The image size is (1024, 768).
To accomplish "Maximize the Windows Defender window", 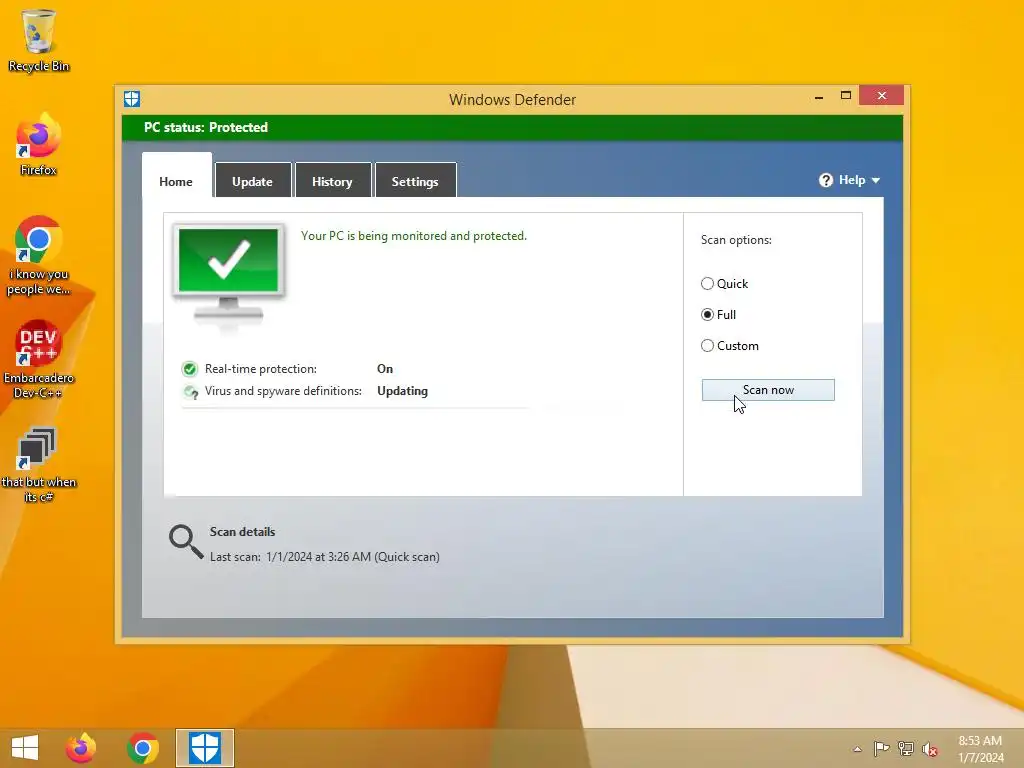I will tap(846, 96).
